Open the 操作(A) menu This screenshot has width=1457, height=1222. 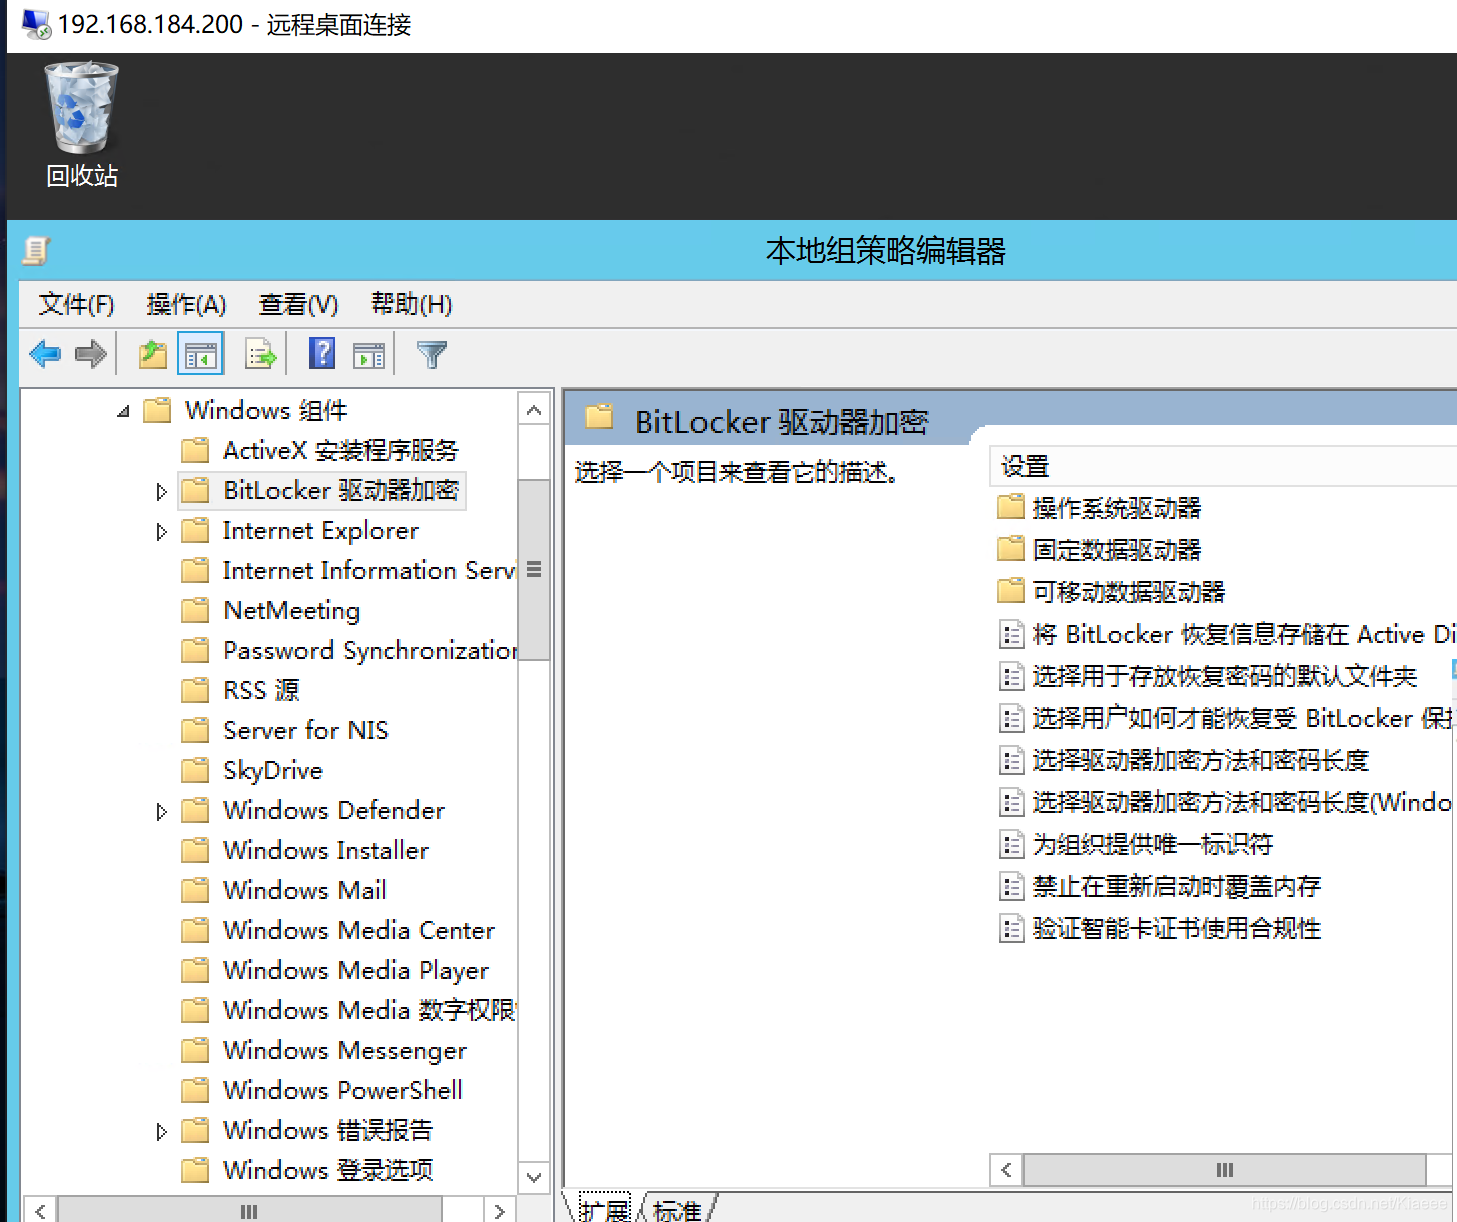[186, 304]
